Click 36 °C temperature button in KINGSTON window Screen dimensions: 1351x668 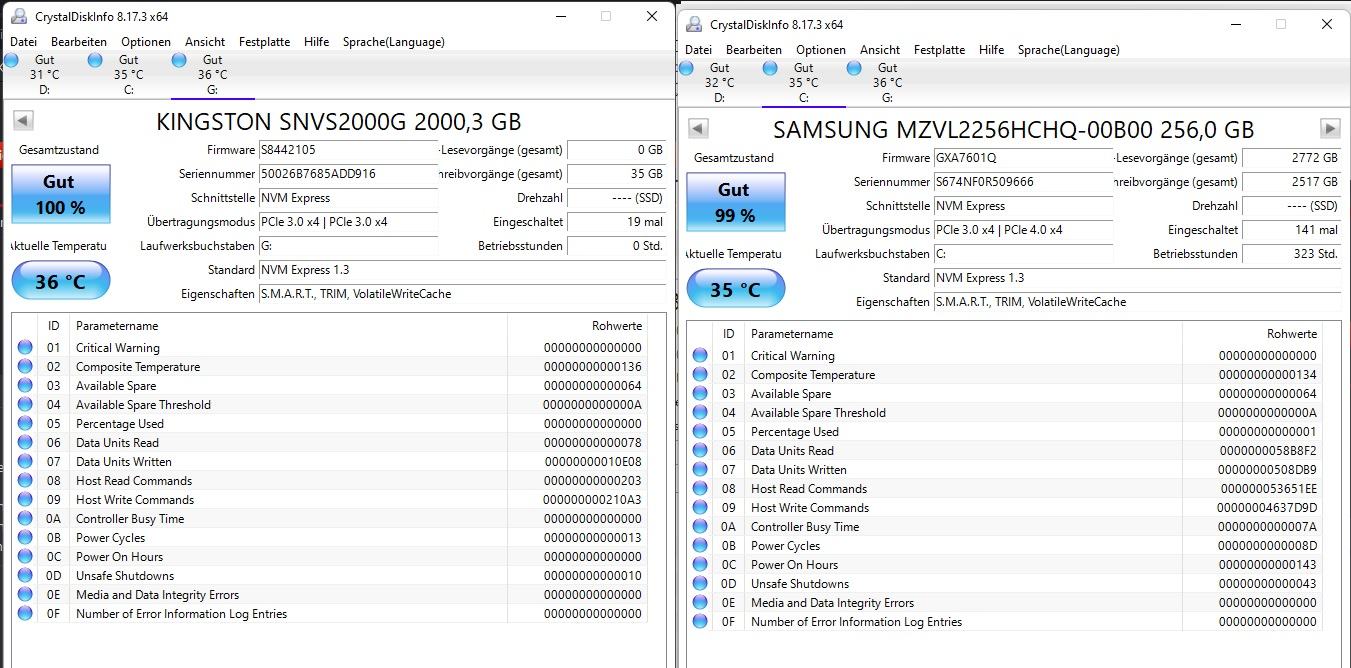[60, 281]
